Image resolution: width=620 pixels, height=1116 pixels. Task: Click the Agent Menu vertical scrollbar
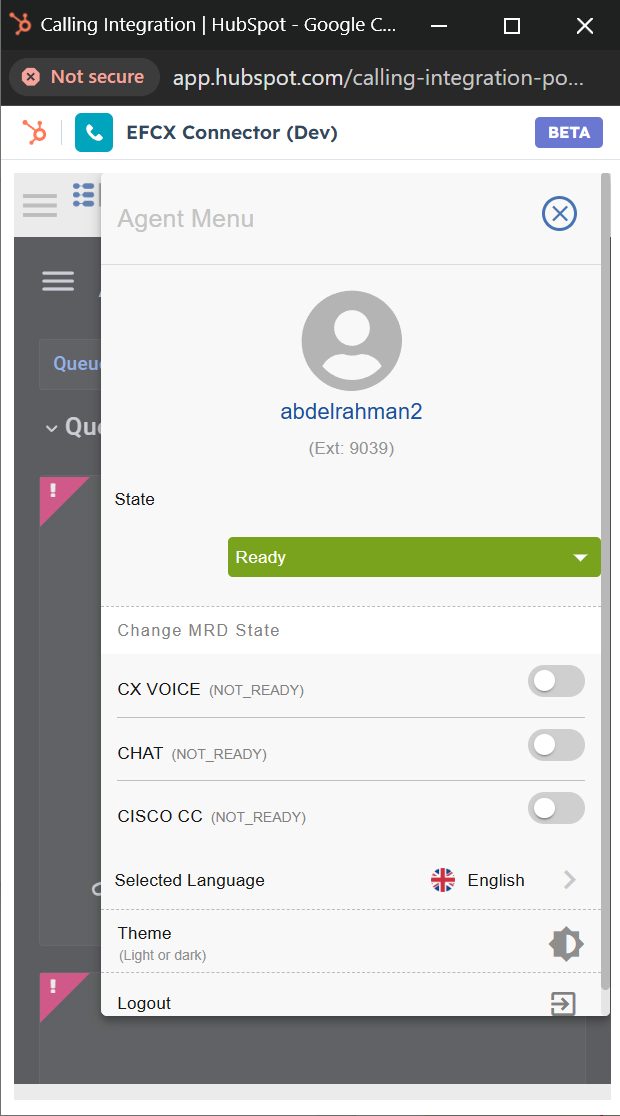point(605,580)
